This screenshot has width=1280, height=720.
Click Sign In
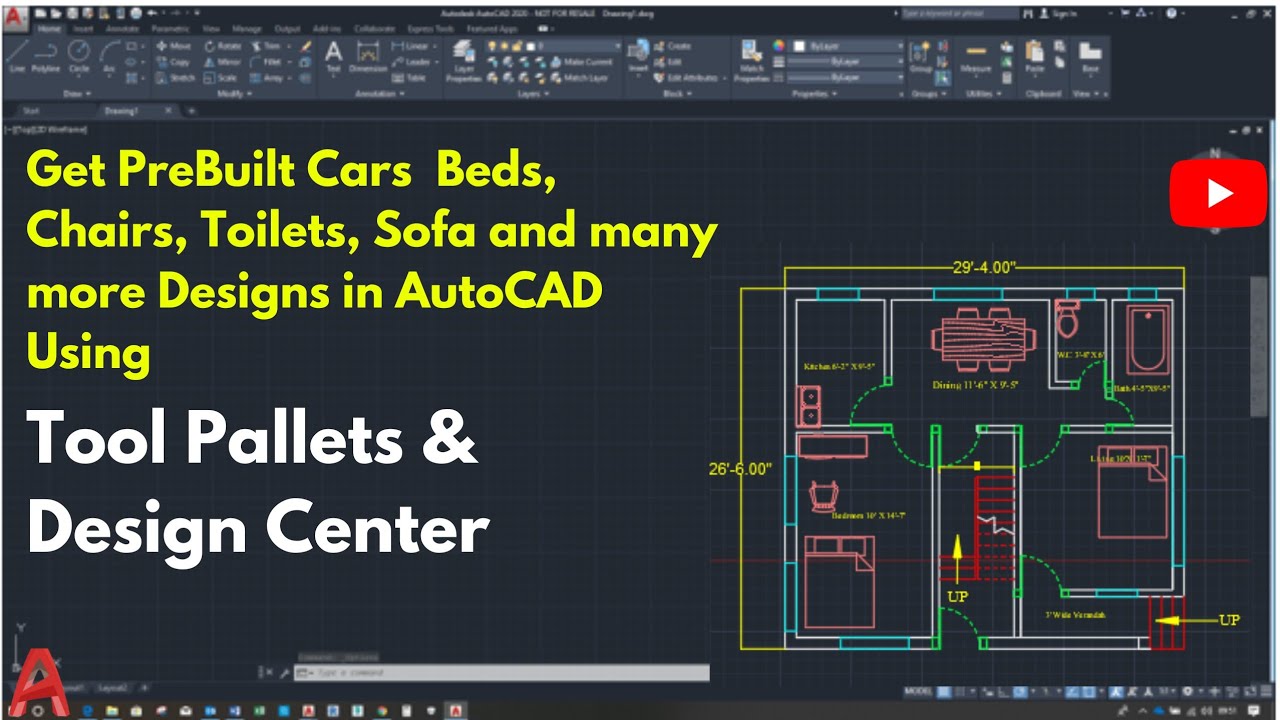click(1059, 14)
